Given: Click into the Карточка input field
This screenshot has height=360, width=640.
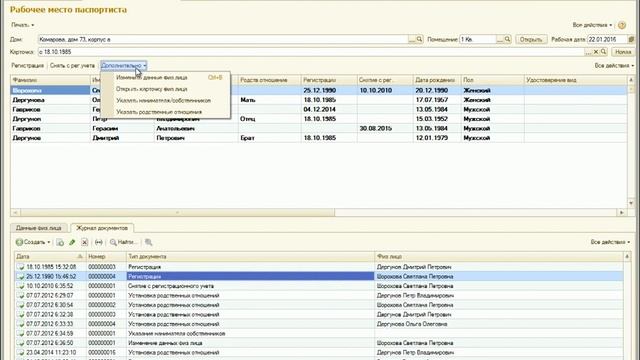Looking at the screenshot, I should tap(311, 52).
